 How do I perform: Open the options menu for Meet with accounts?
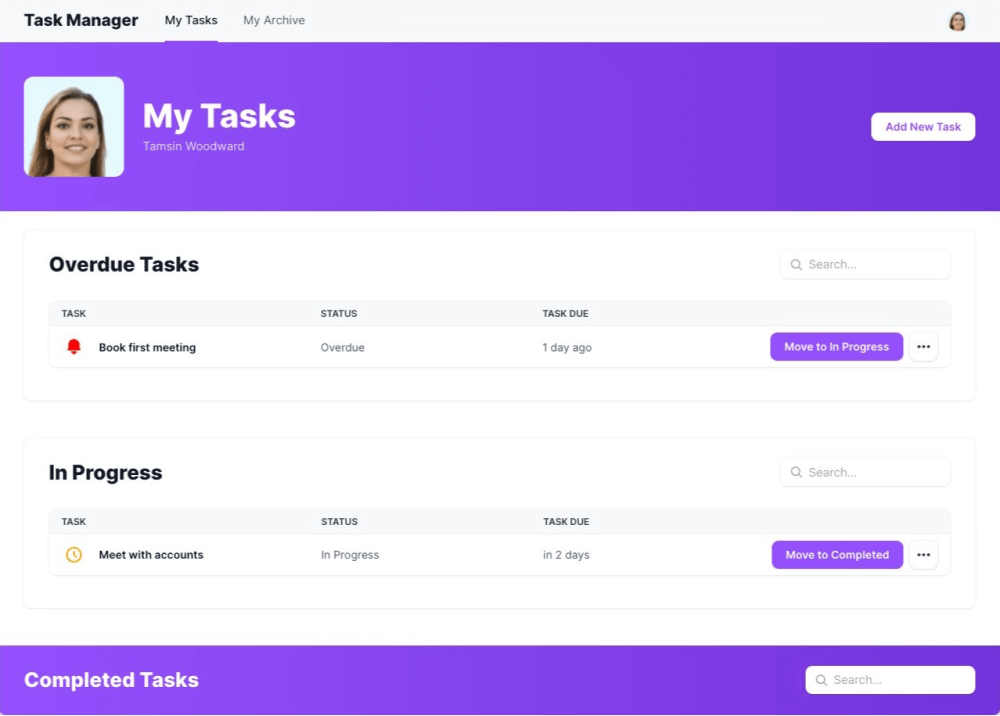(923, 554)
